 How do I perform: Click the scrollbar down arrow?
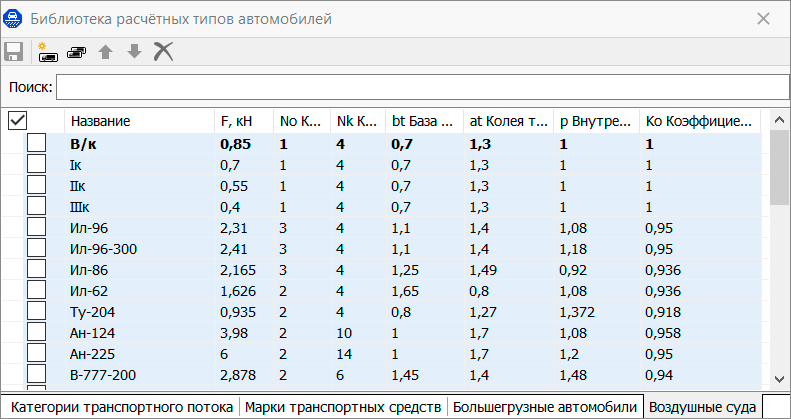pyautogui.click(x=779, y=379)
